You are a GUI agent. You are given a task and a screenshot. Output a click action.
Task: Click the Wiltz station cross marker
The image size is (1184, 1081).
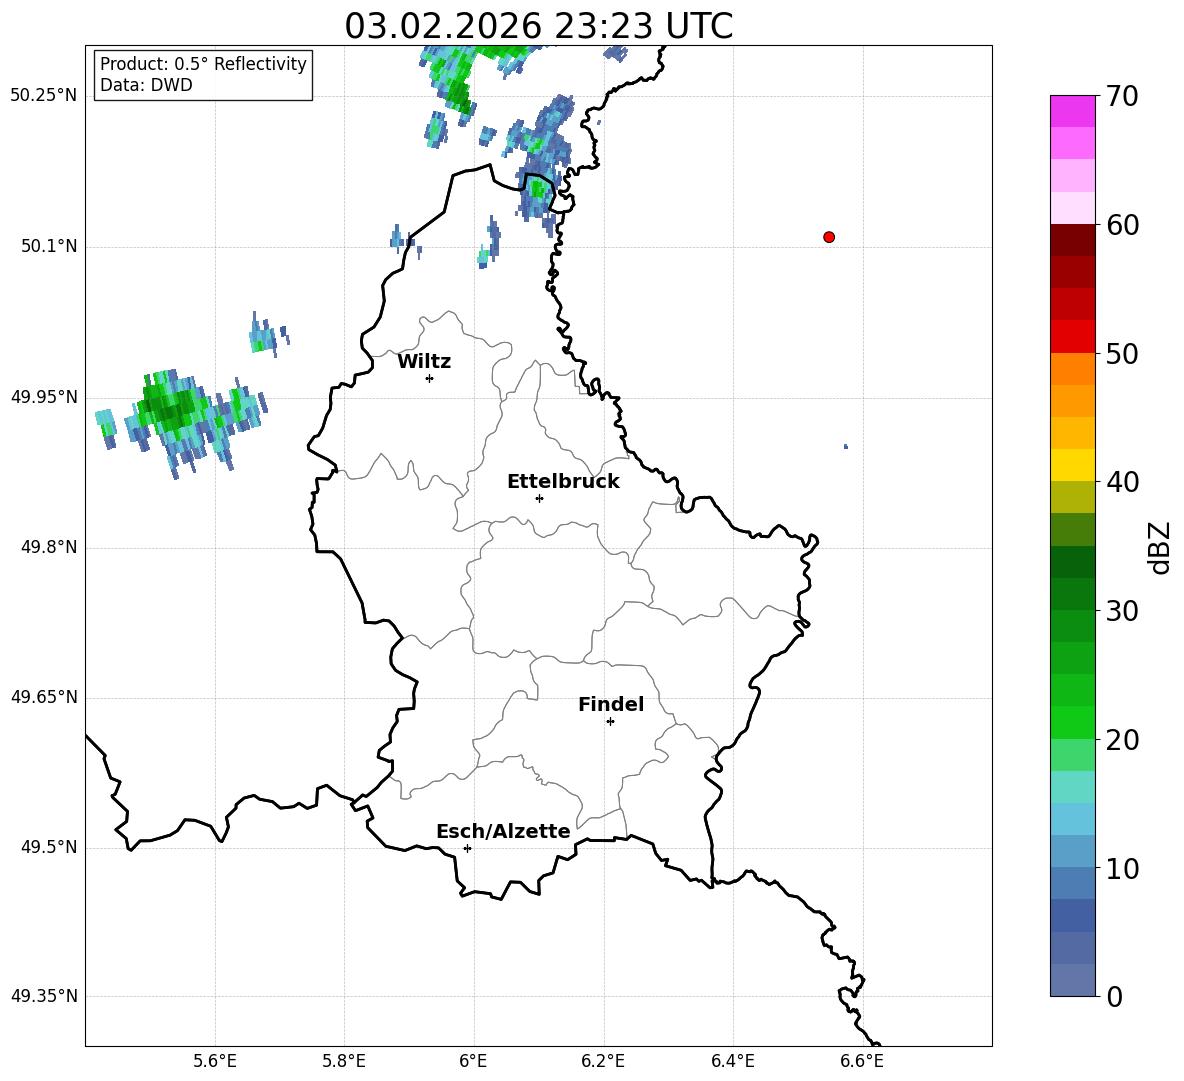[x=430, y=378]
